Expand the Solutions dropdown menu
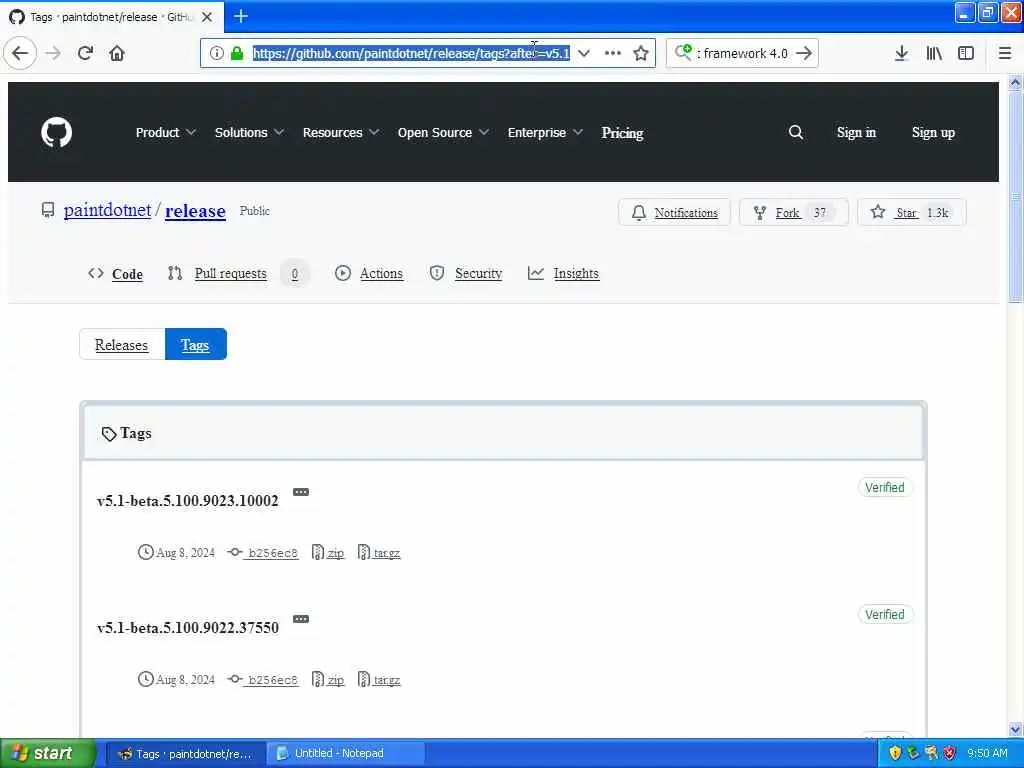 pos(249,133)
